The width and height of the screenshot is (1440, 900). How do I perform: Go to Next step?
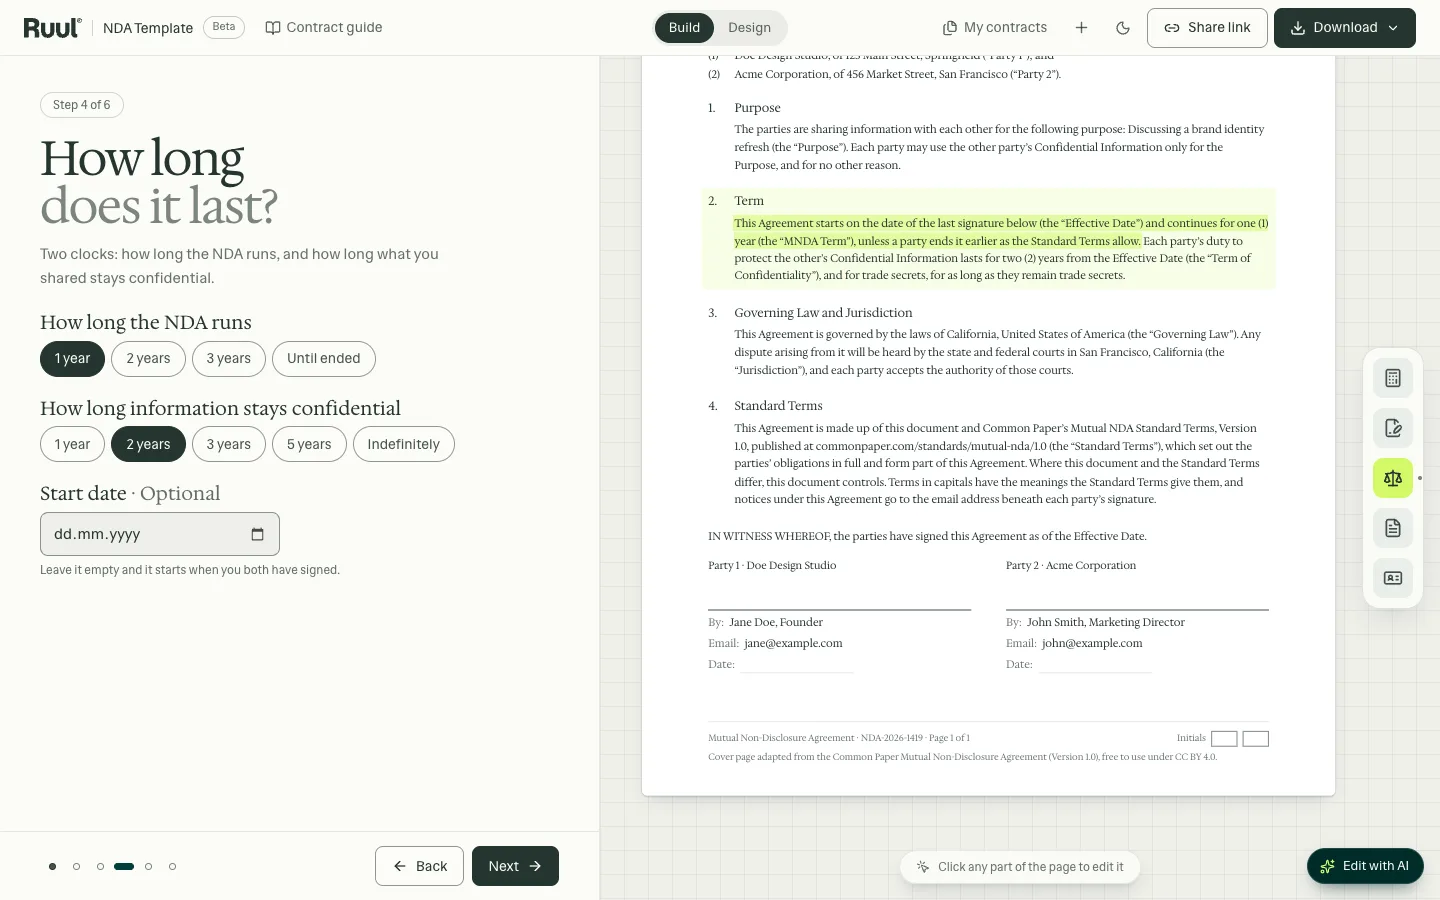click(515, 866)
